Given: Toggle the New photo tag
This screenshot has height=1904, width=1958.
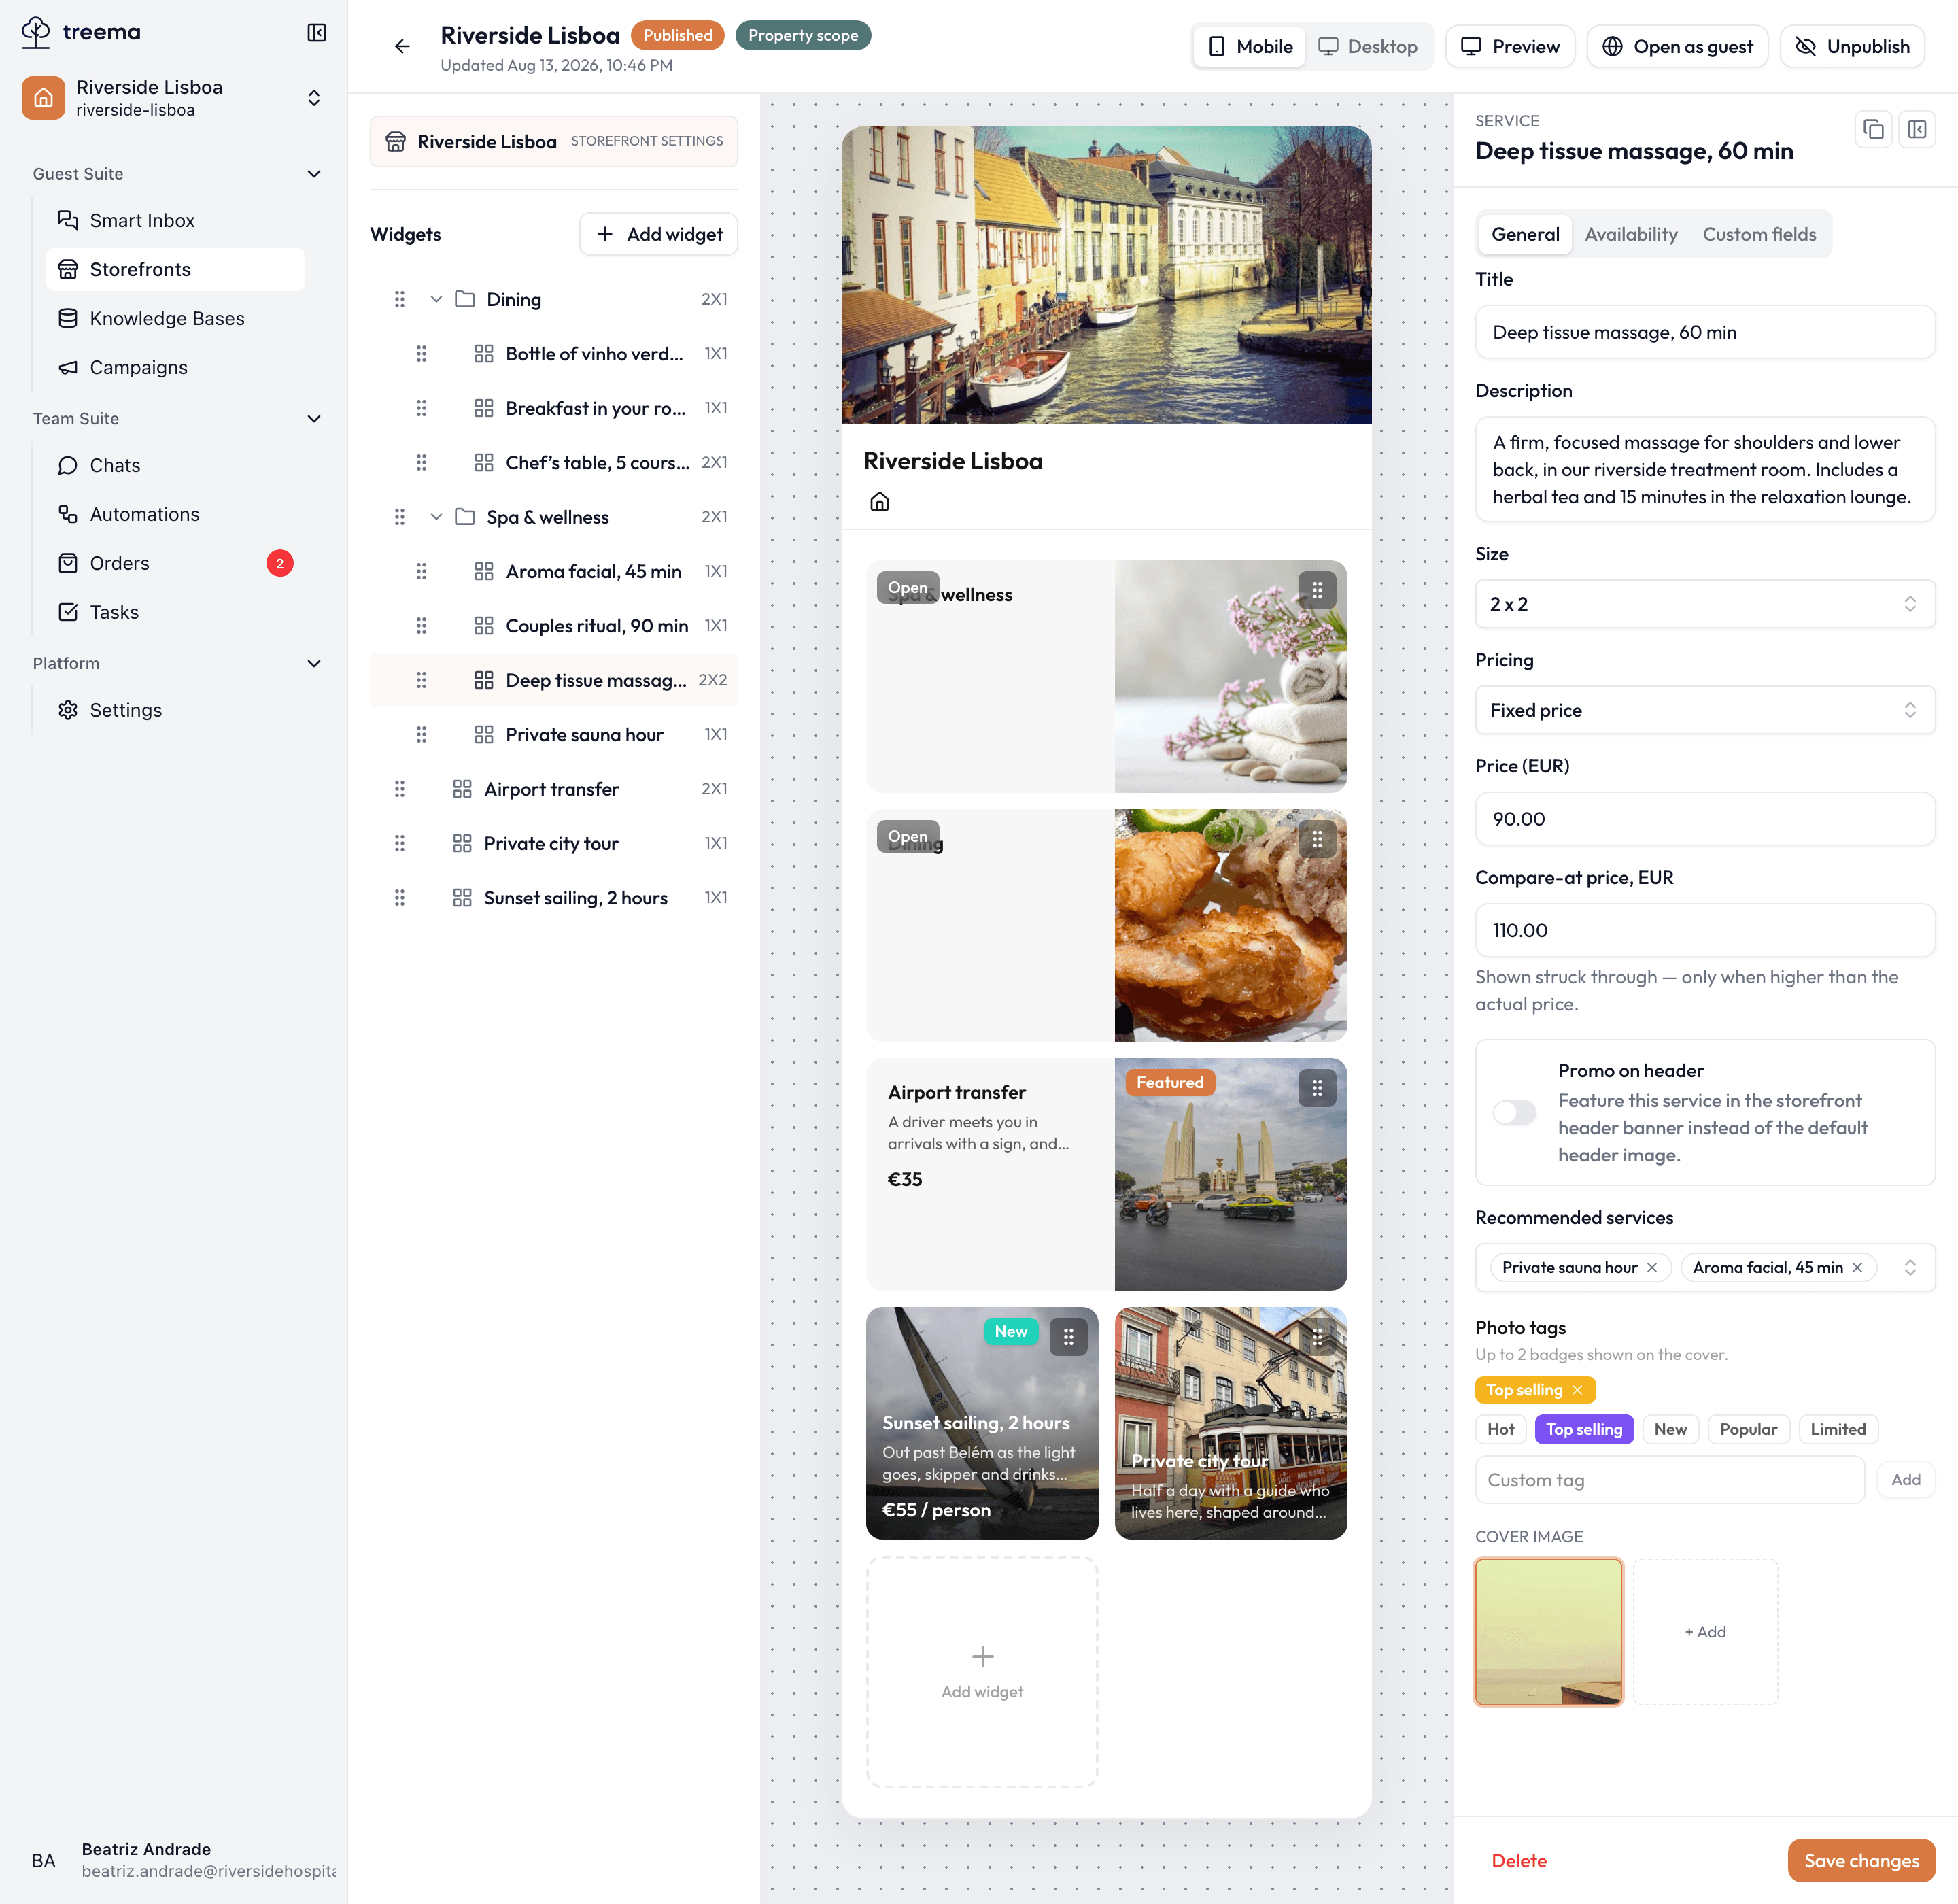Looking at the screenshot, I should [1670, 1429].
